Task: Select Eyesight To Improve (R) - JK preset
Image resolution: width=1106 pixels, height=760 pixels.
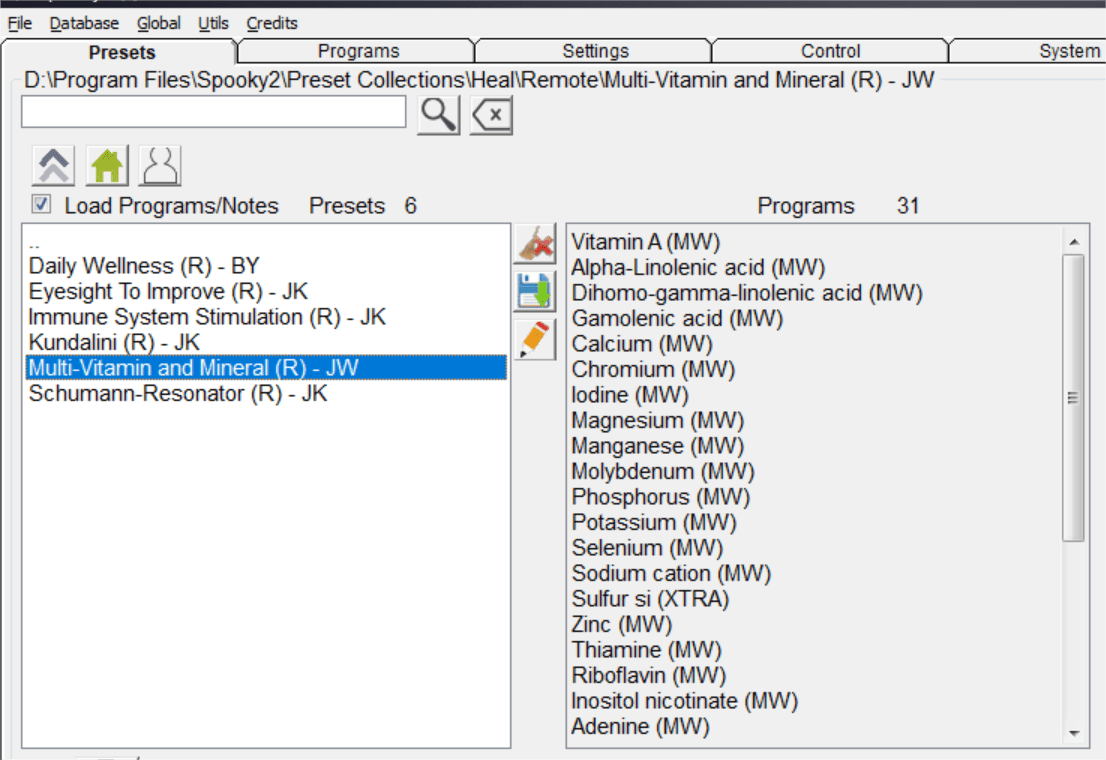Action: pyautogui.click(x=267, y=291)
